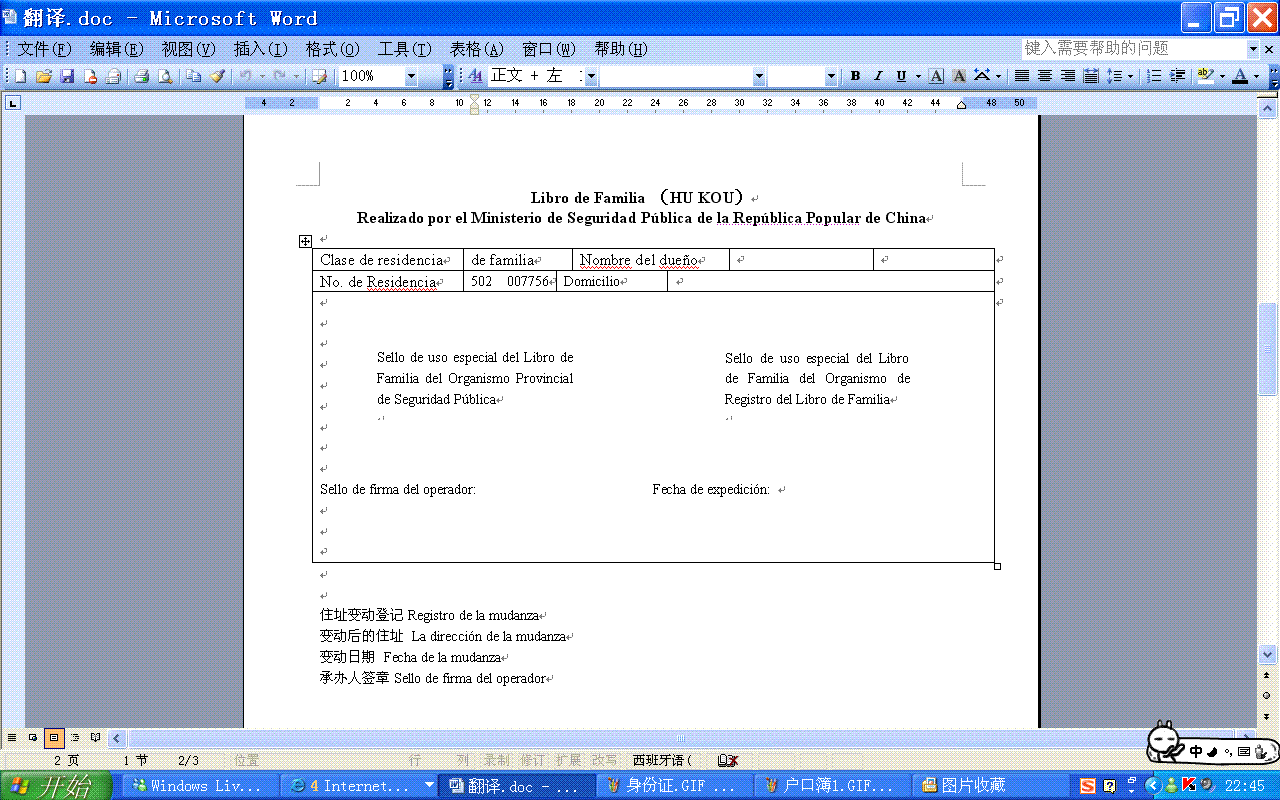
Task: Toggle bold formatting
Action: coord(855,76)
